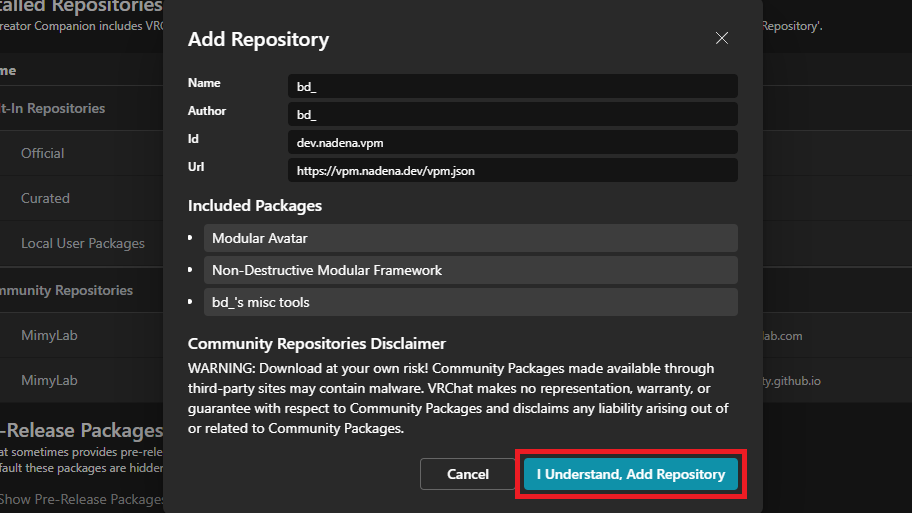912x513 pixels.
Task: Close the Add Repository dialog with X
Action: [x=722, y=38]
